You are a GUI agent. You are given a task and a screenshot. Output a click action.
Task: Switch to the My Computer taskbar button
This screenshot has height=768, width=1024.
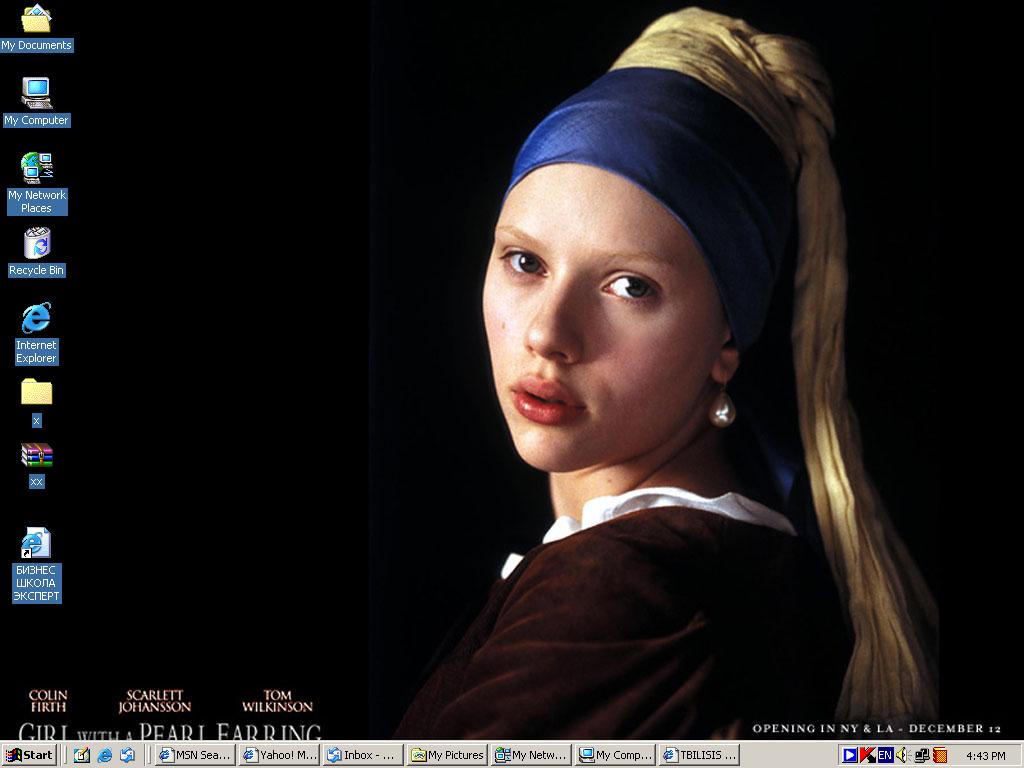[x=615, y=755]
